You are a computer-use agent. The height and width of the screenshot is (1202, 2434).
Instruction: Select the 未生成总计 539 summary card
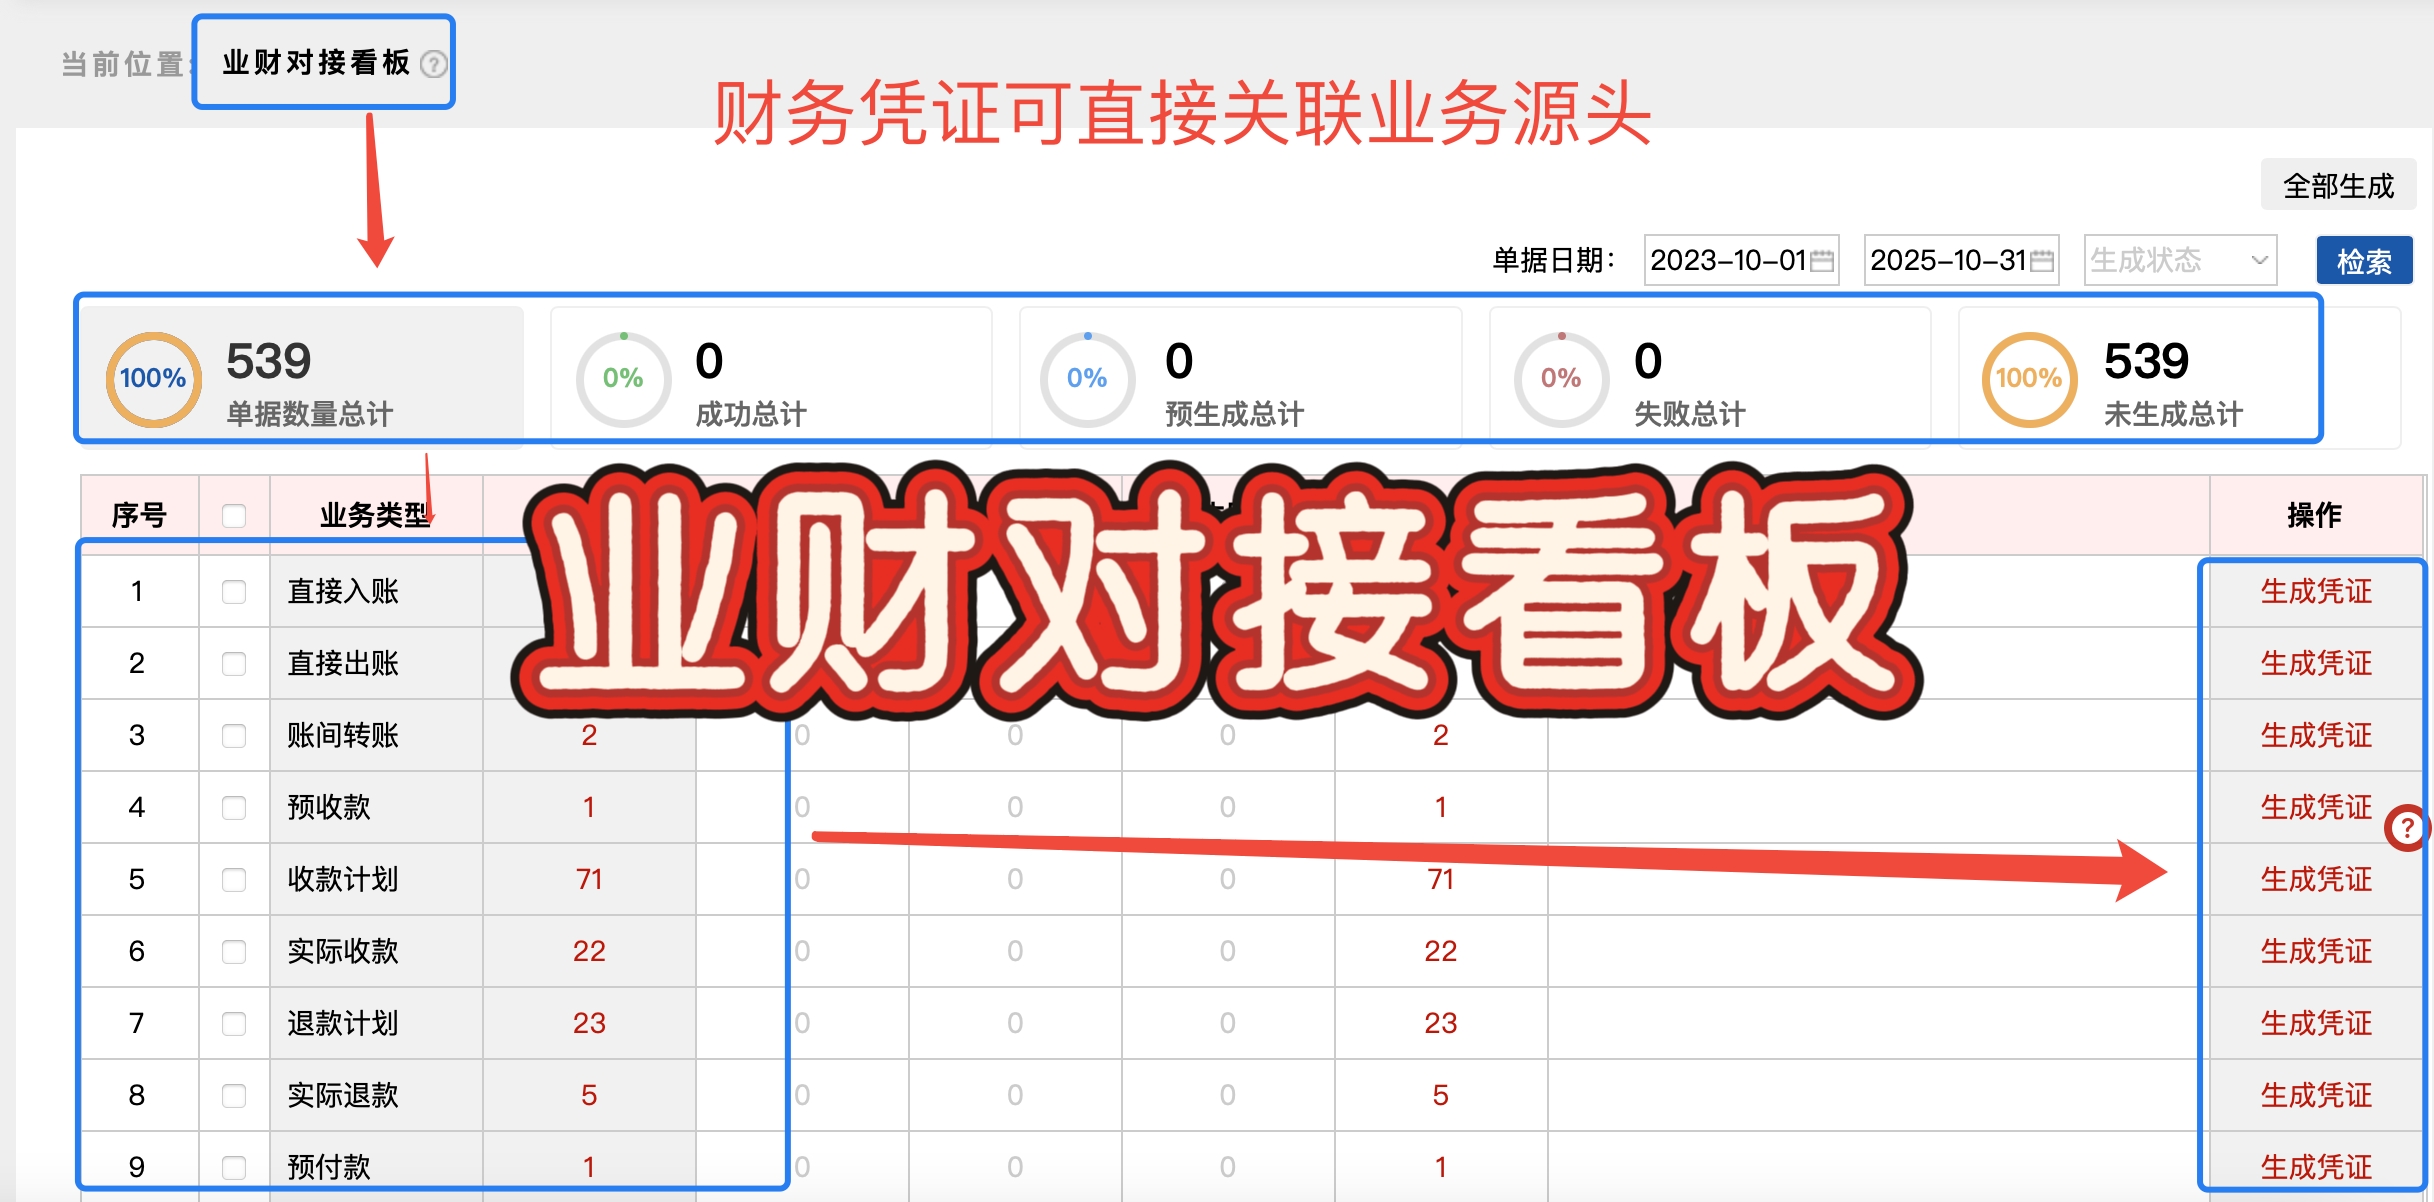[2179, 377]
